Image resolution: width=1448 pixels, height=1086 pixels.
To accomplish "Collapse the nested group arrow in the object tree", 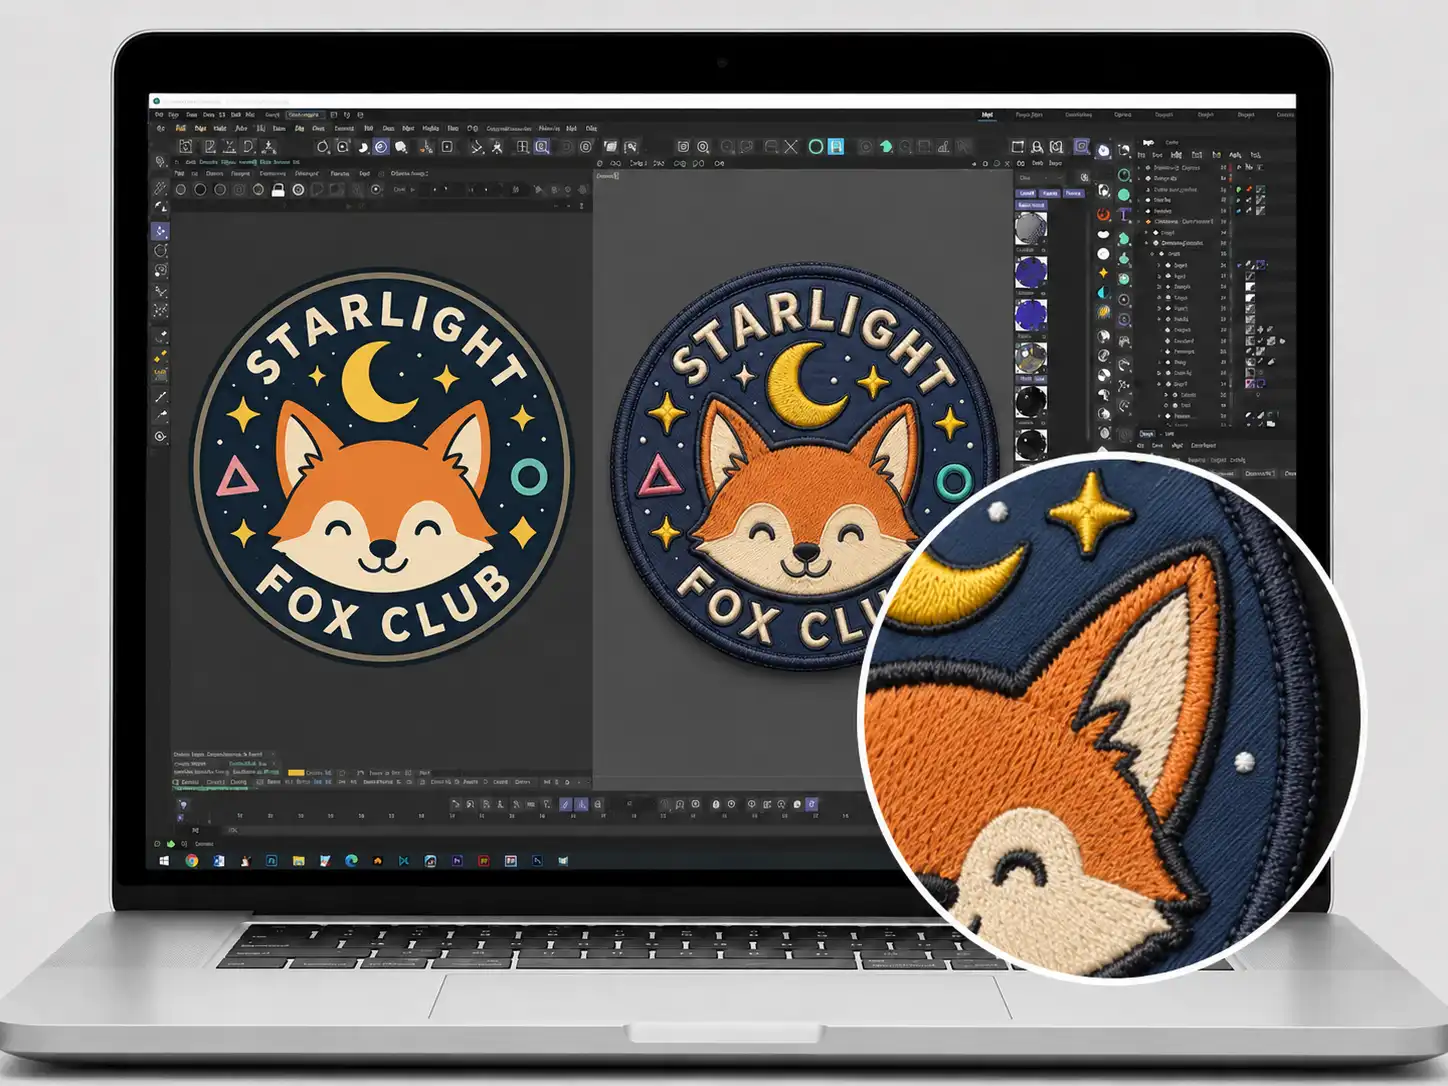I will (1146, 243).
